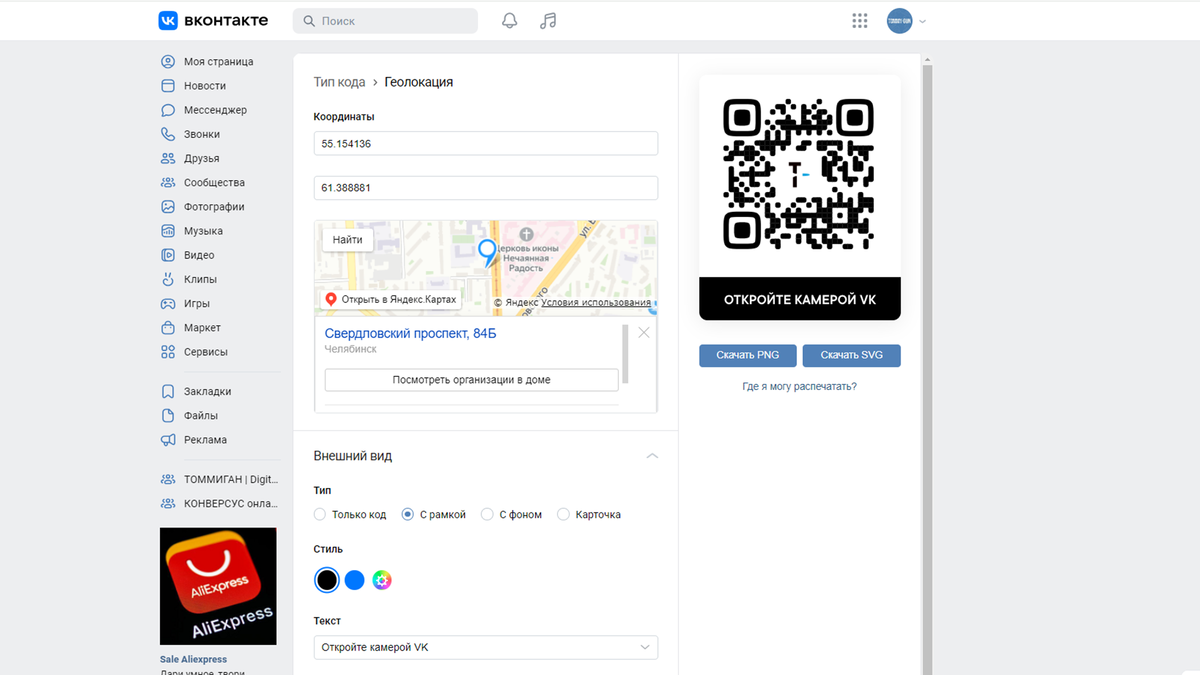Click the Музыка sidebar icon
This screenshot has width=1200, height=675.
(x=168, y=231)
